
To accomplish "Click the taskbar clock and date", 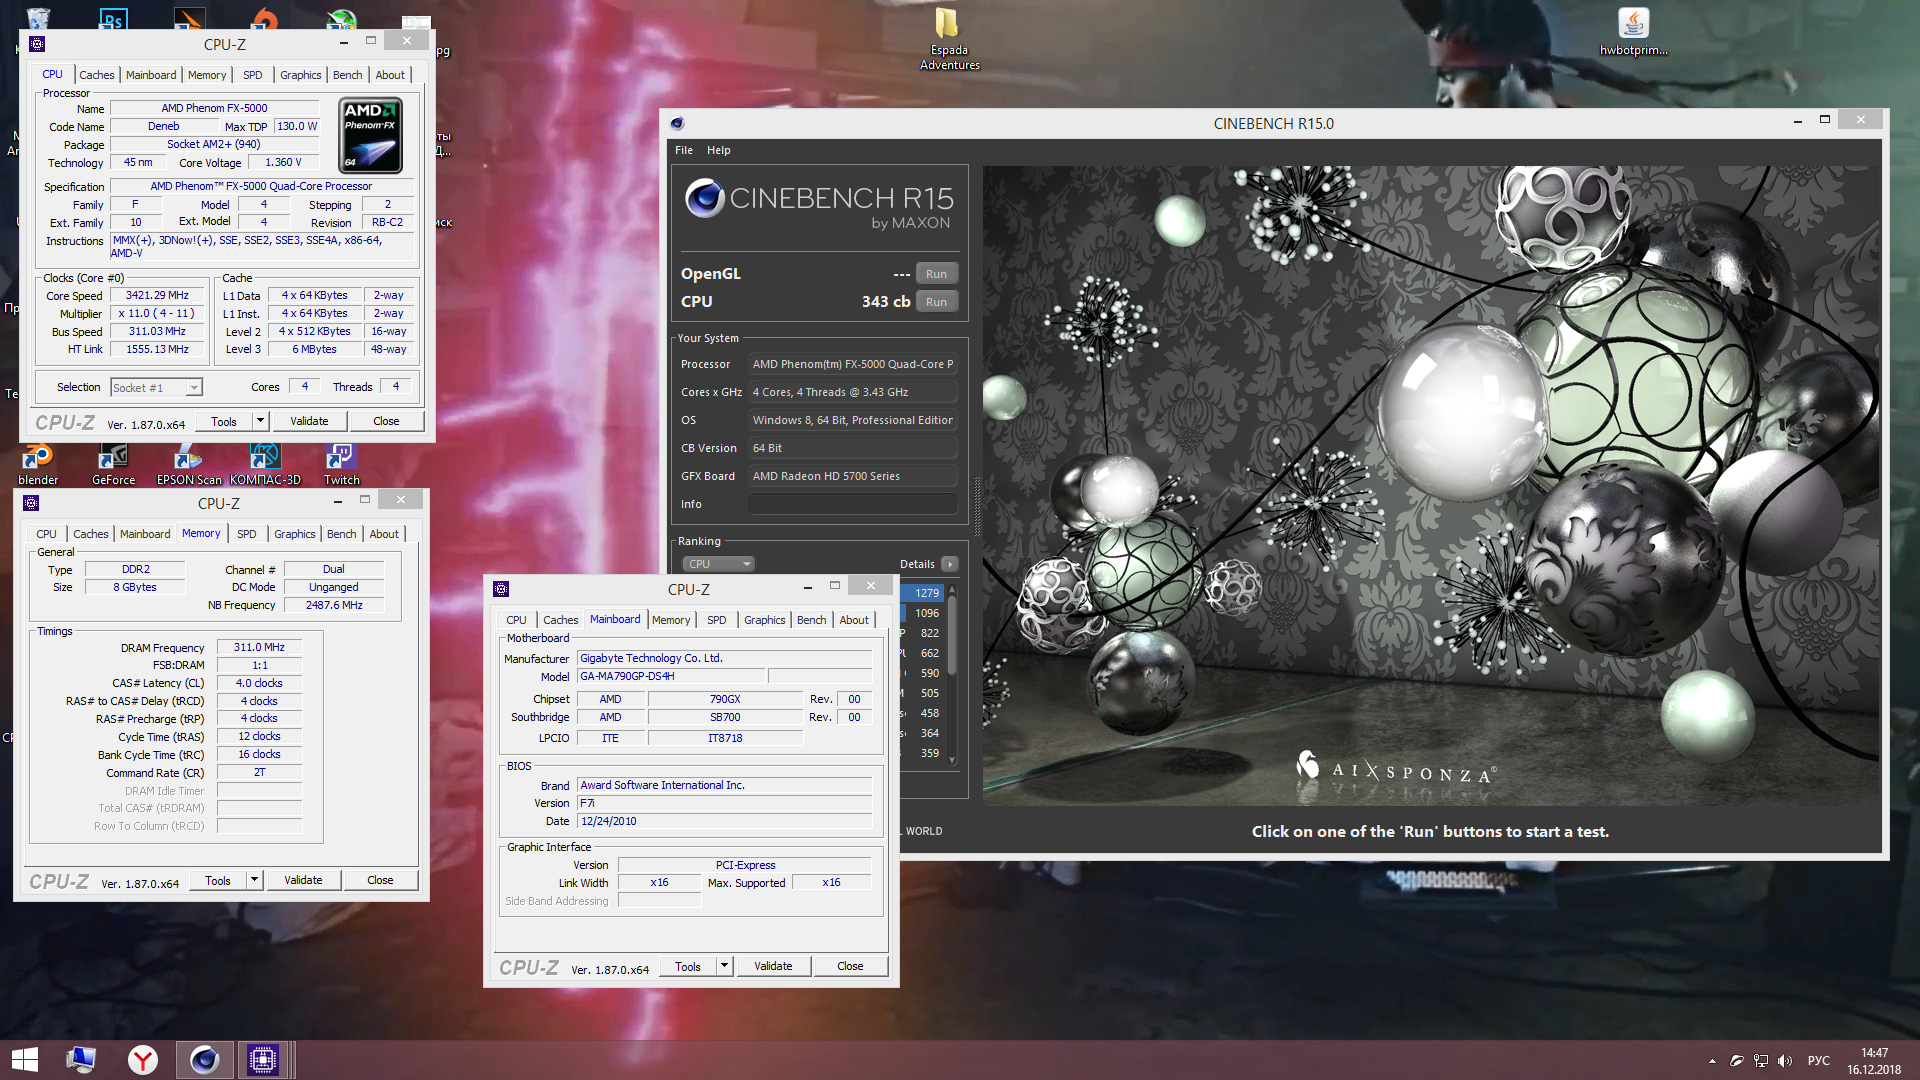I will coord(1874,1061).
